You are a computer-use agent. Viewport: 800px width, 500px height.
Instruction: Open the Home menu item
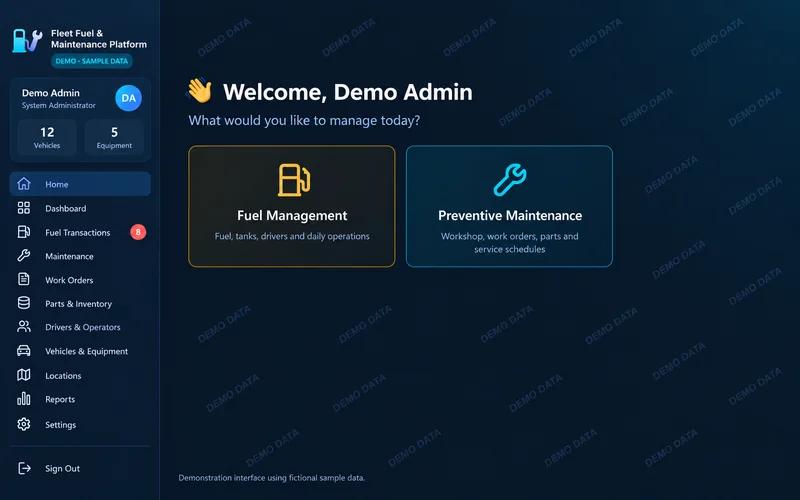(80, 184)
